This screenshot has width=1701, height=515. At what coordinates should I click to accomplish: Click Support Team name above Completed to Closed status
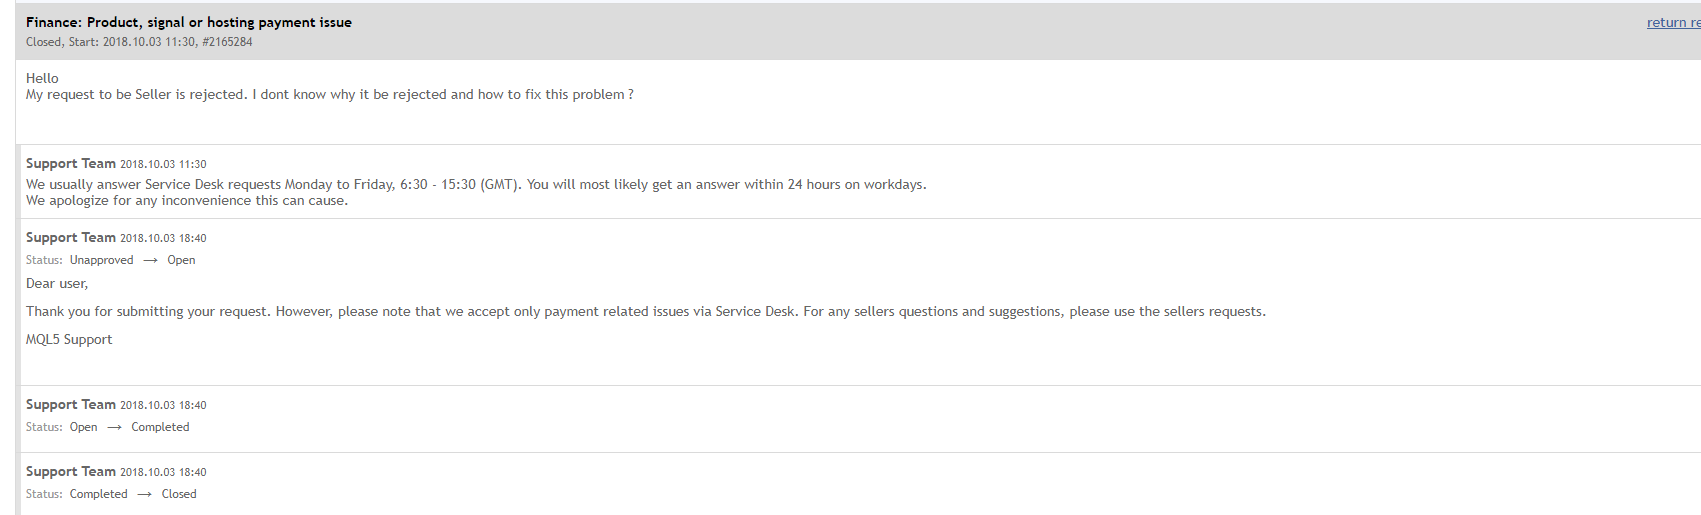pyautogui.click(x=71, y=472)
